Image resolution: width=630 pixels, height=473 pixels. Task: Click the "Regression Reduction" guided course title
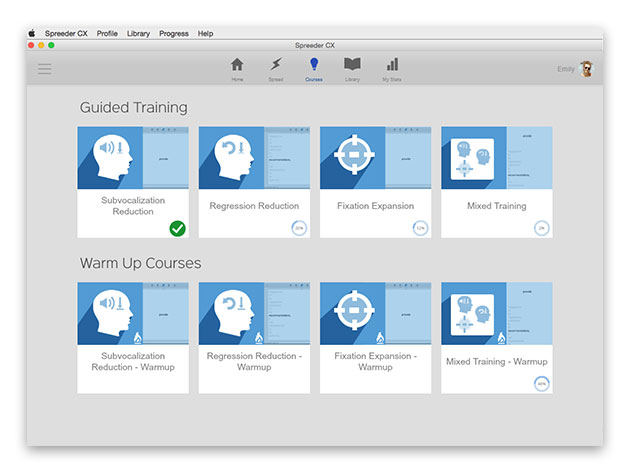tap(254, 206)
